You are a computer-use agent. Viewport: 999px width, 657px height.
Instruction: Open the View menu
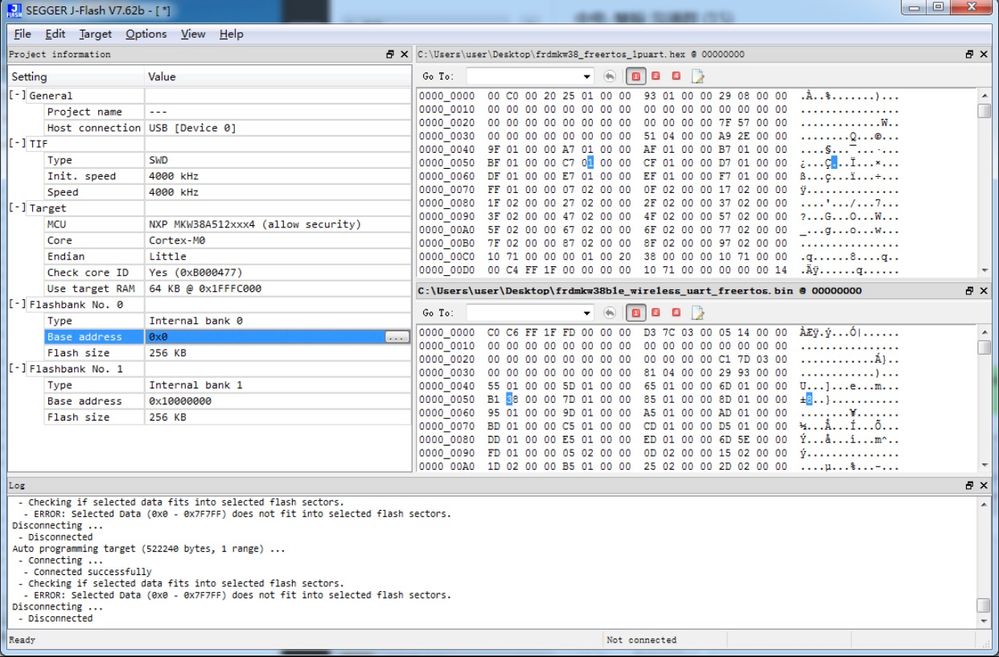[x=193, y=34]
